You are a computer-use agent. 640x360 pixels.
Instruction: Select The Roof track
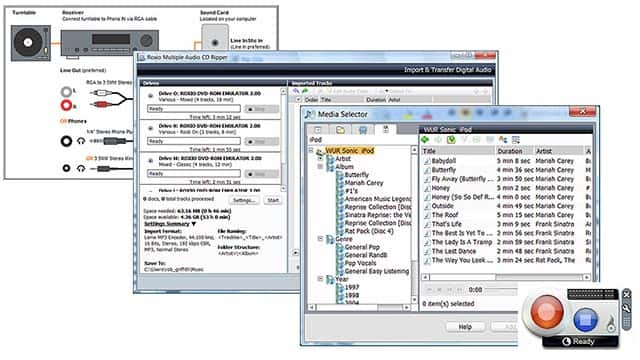tap(445, 215)
